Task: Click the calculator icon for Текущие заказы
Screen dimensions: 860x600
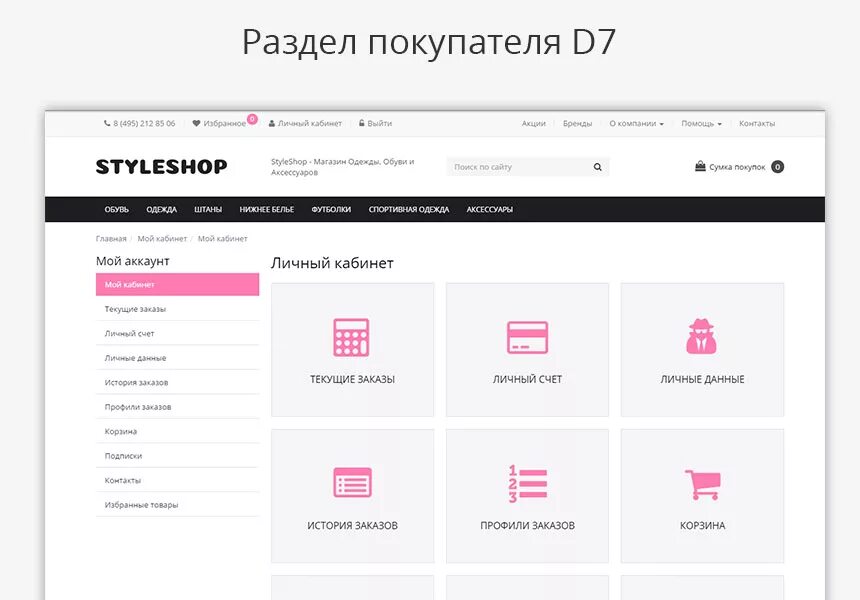Action: point(351,337)
